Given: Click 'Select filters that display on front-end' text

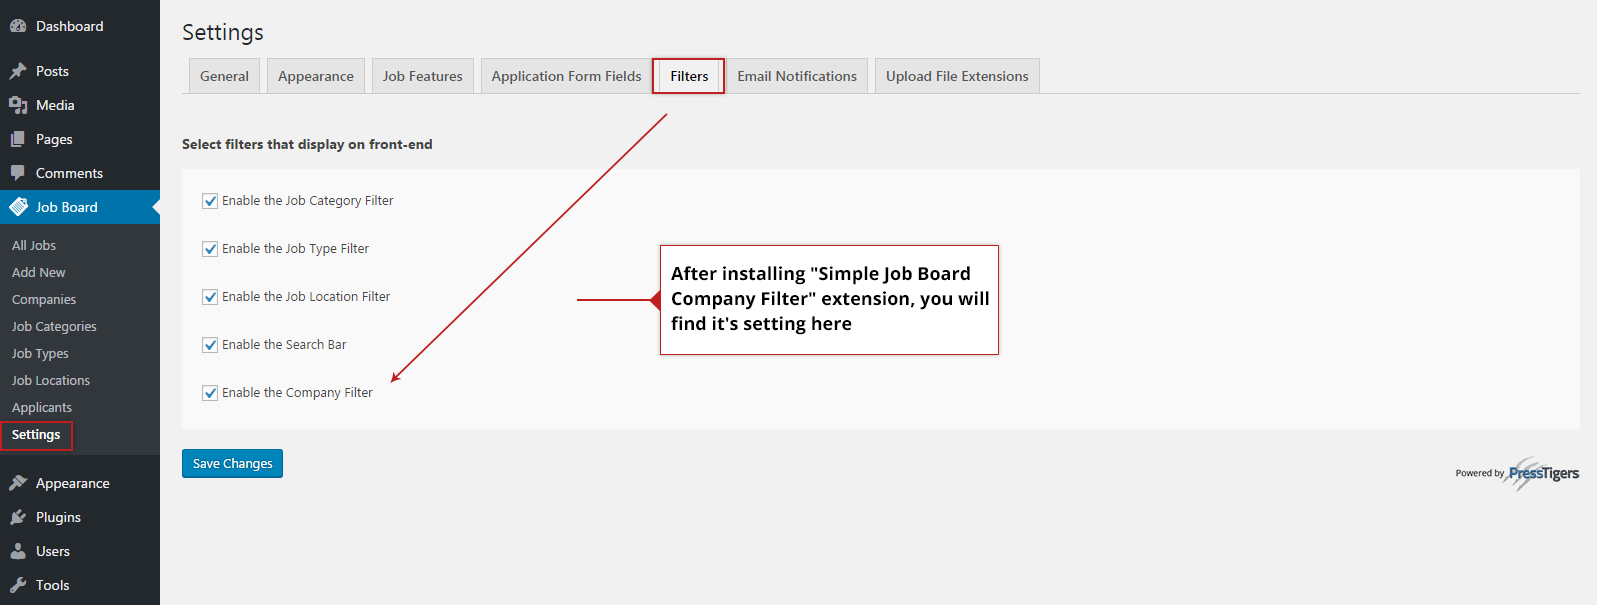Looking at the screenshot, I should pos(307,144).
